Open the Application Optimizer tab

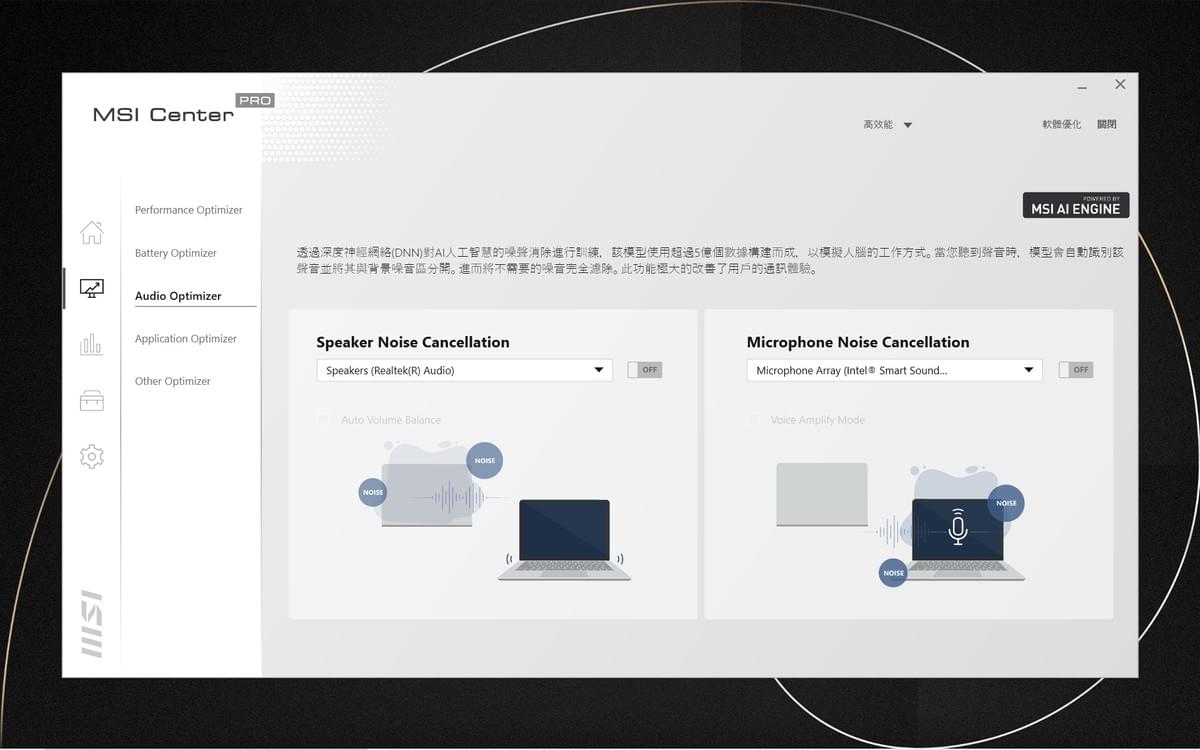pyautogui.click(x=186, y=339)
